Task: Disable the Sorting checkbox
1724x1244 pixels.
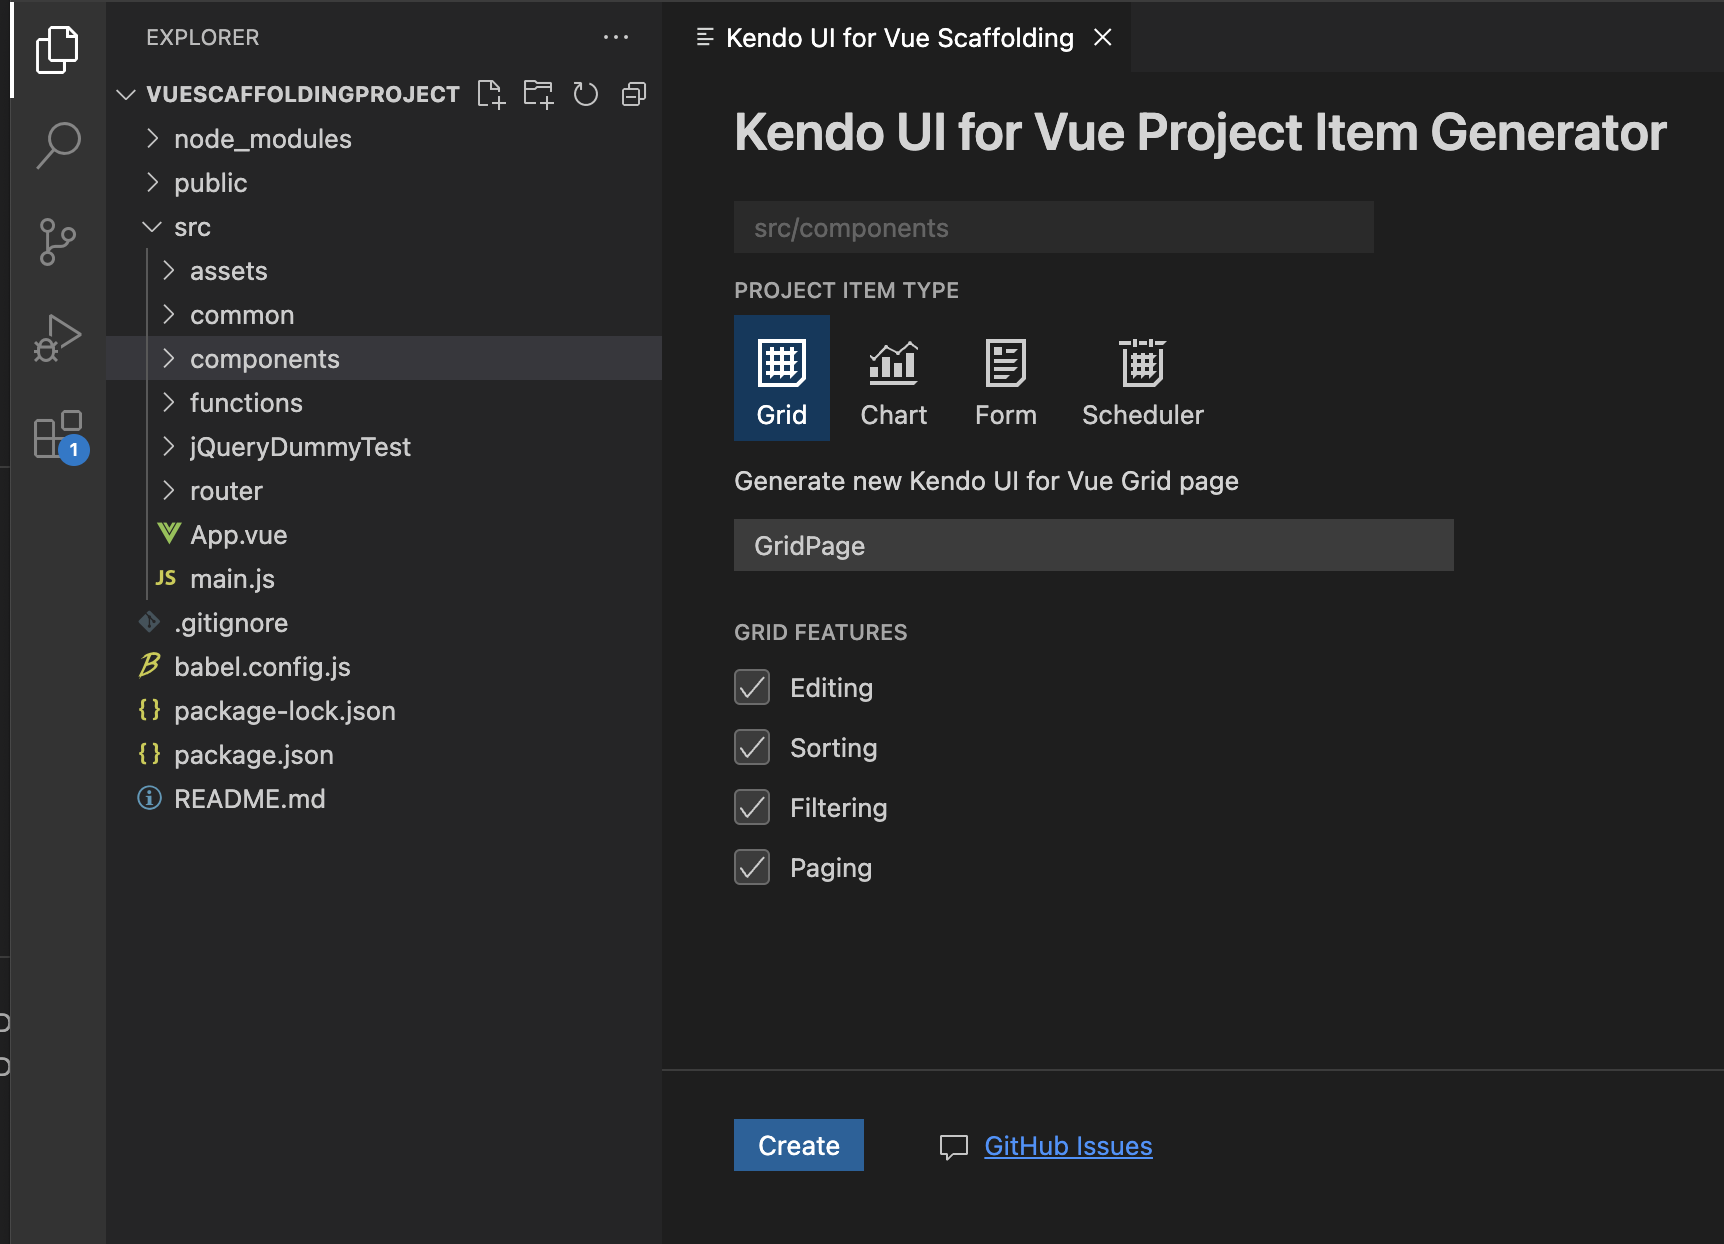Action: (751, 747)
